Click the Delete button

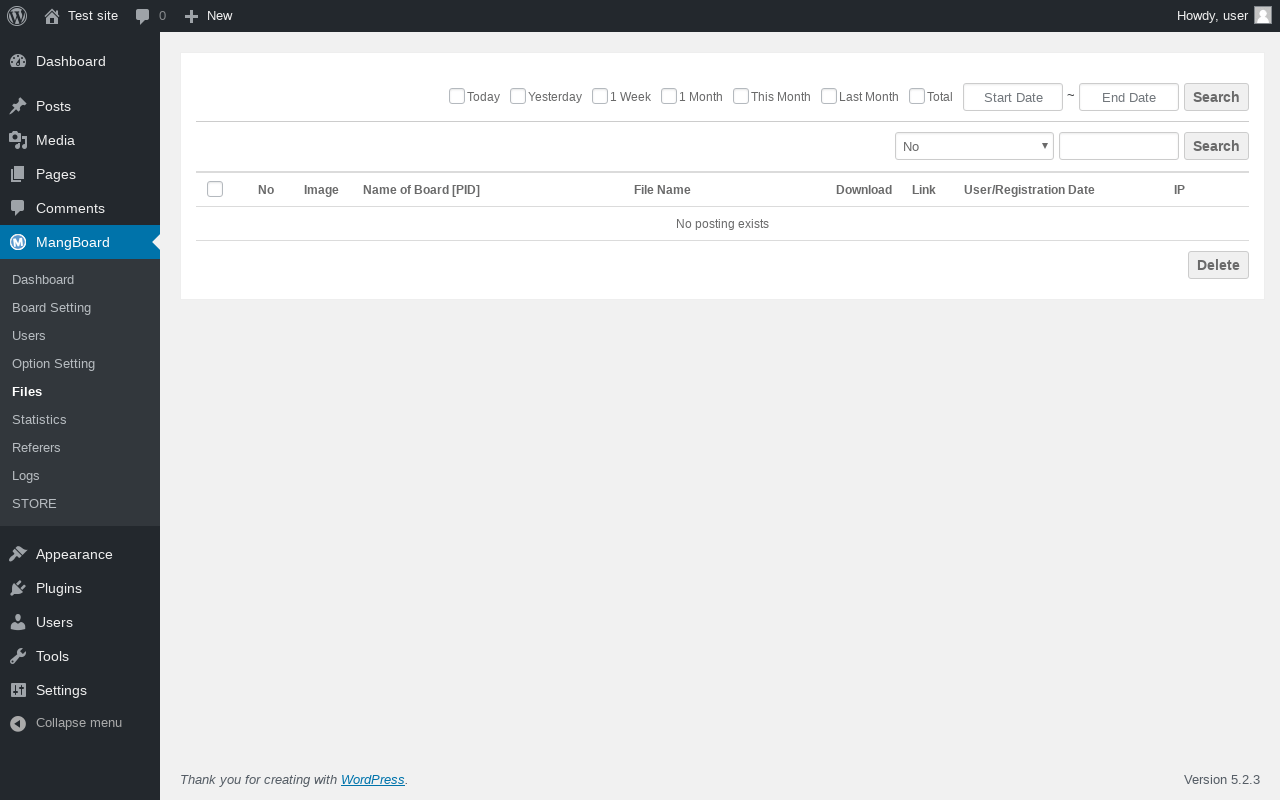pos(1218,265)
